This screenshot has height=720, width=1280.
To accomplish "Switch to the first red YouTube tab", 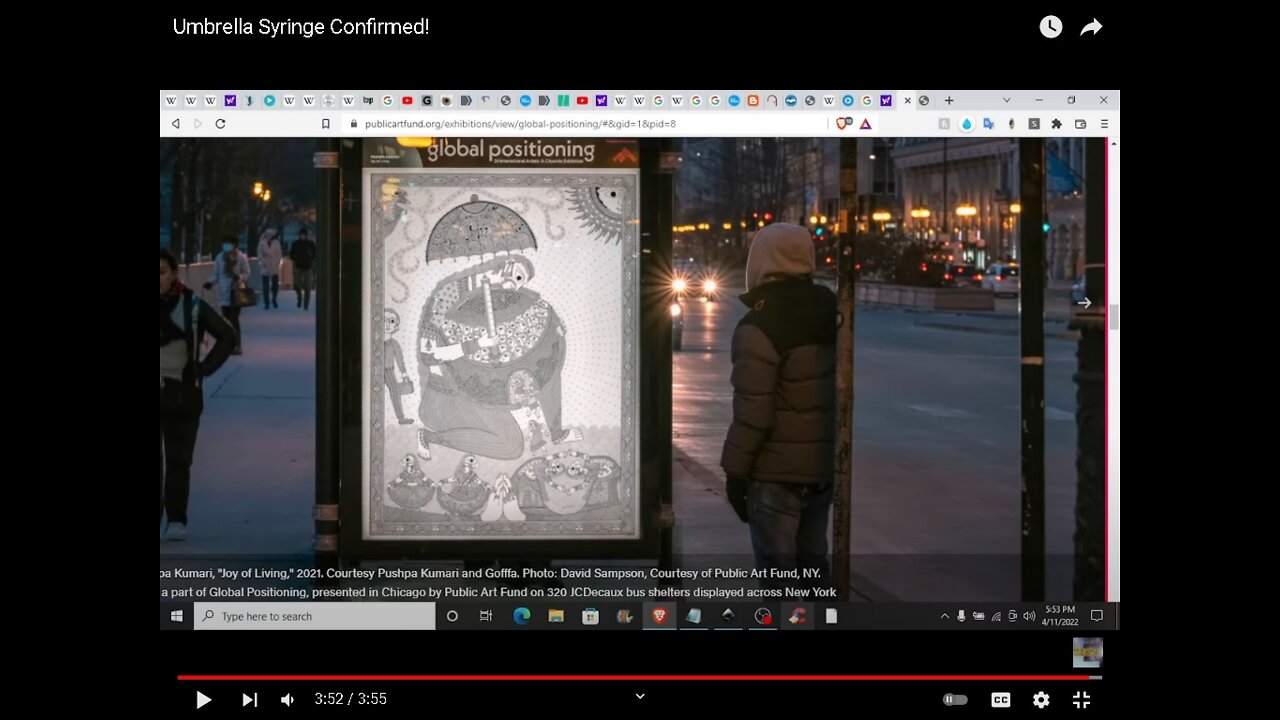I will click(x=407, y=100).
